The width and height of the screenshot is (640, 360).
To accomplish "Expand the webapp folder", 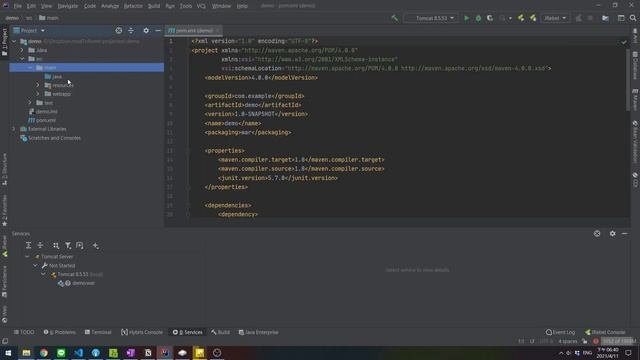I will point(38,94).
